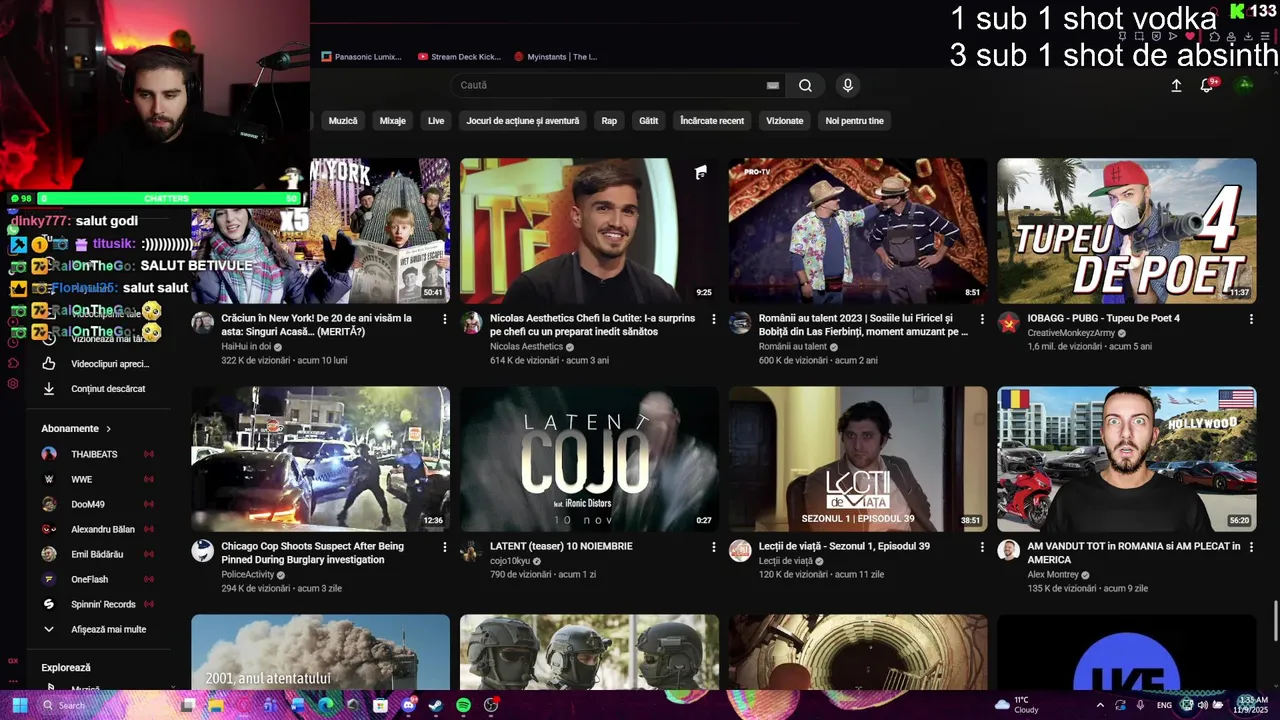Open the taskbar weather widget showing Cloudy
The height and width of the screenshot is (720, 1280).
[x=1017, y=705]
